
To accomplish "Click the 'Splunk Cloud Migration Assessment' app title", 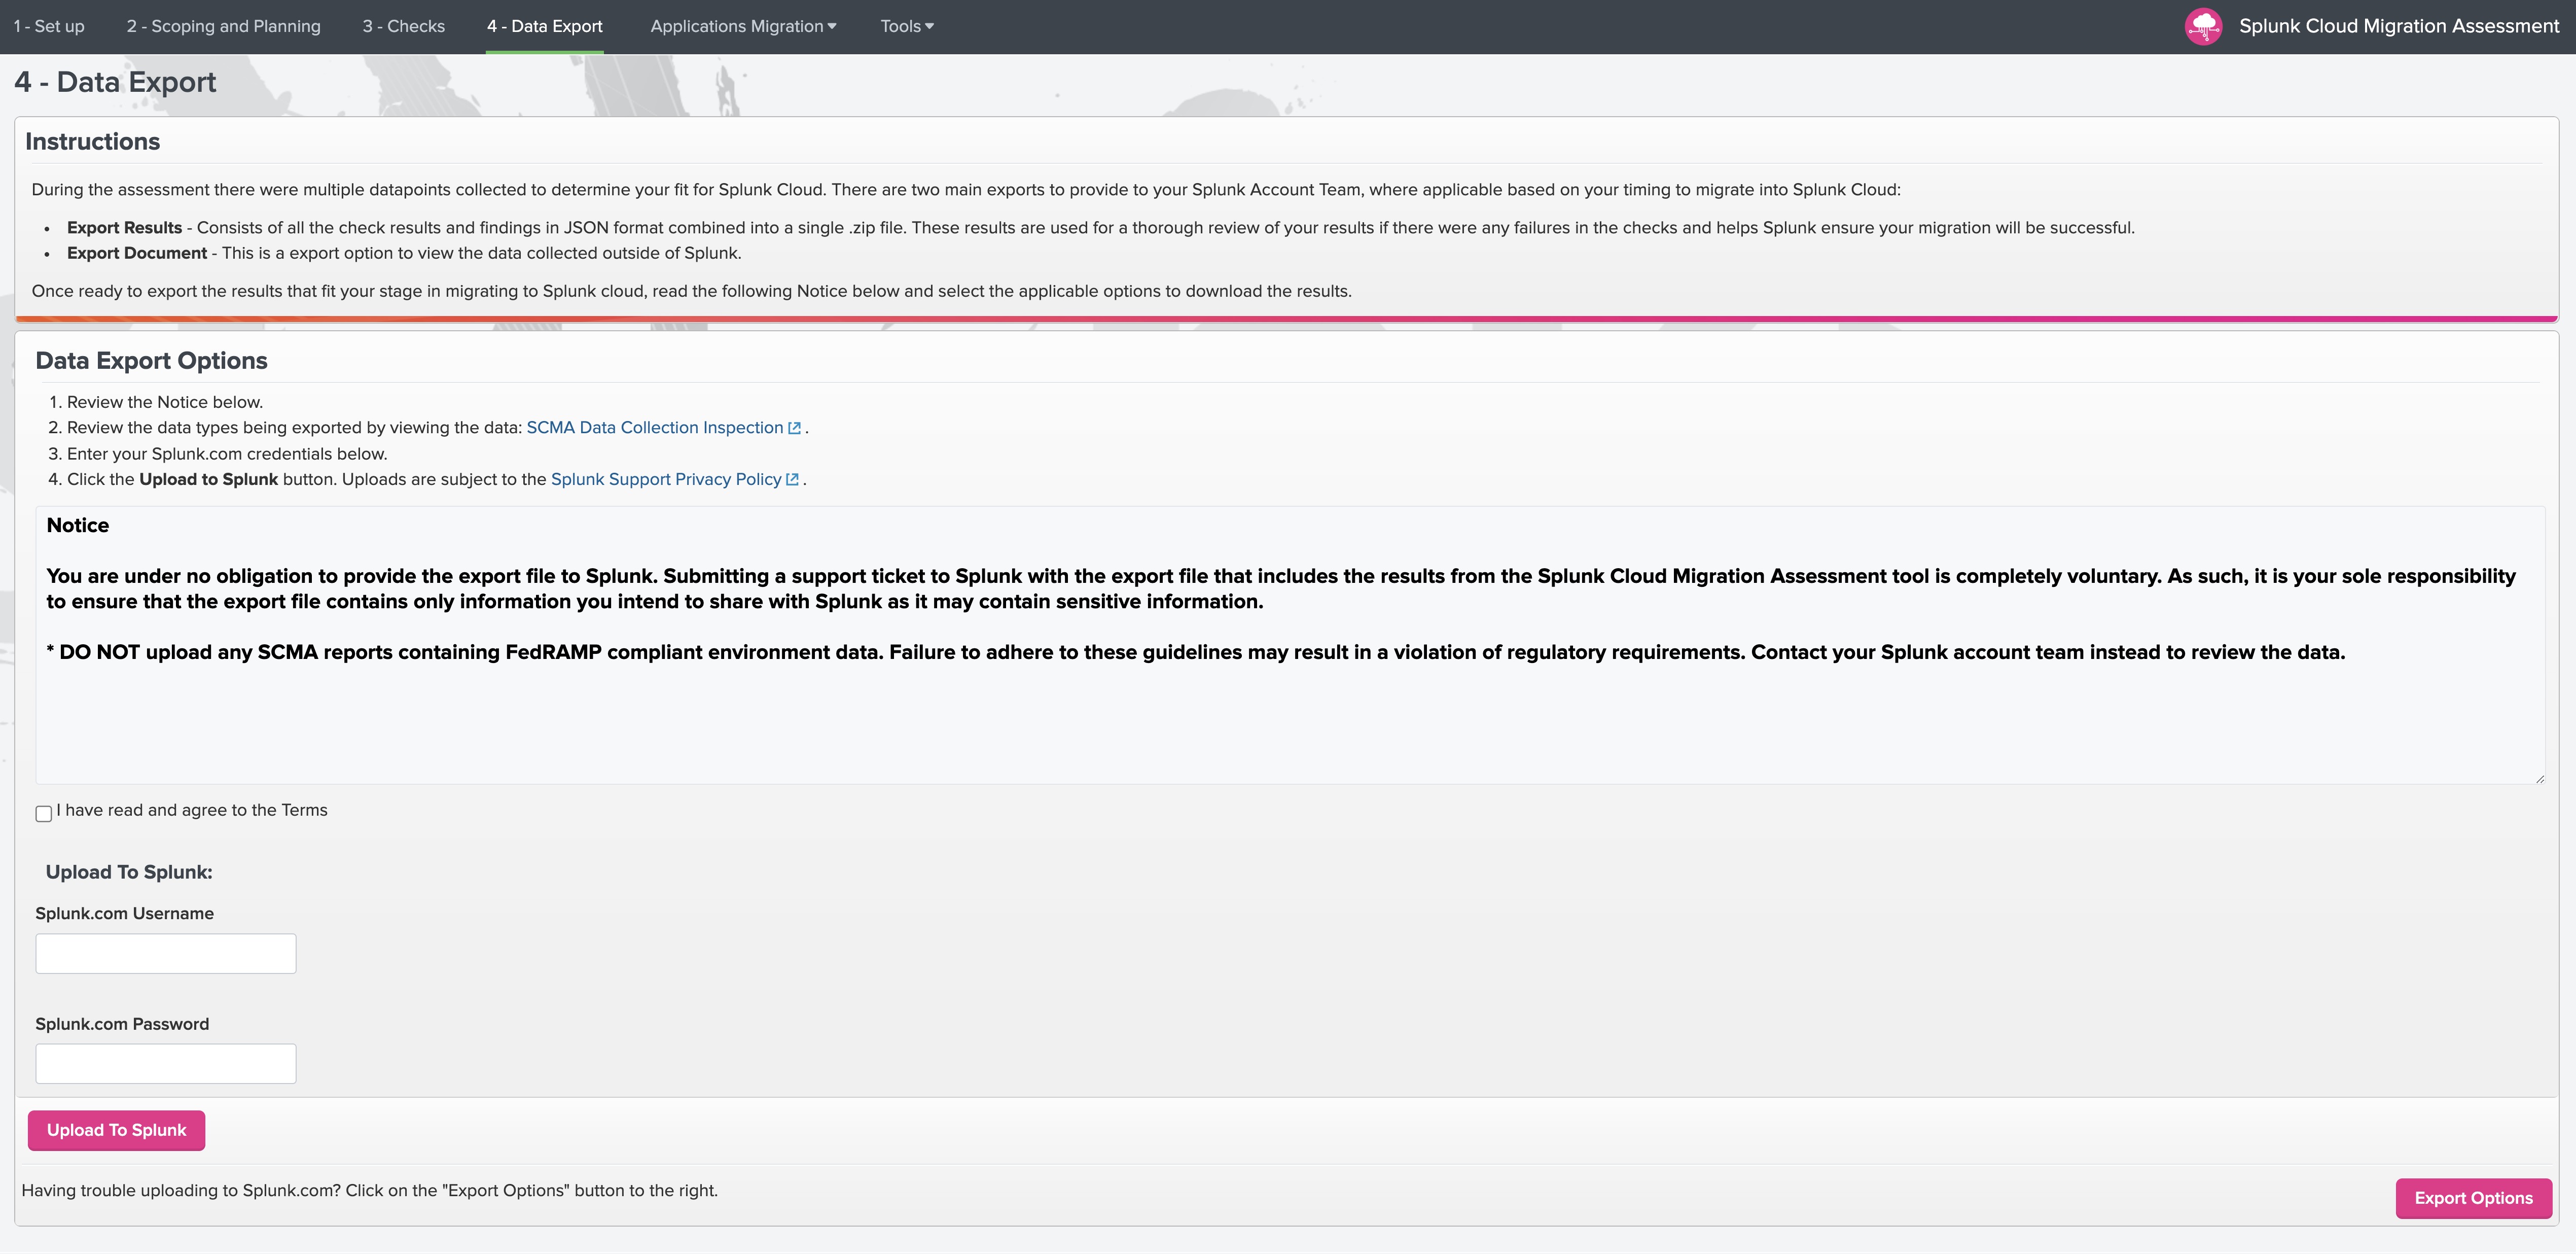I will (2399, 27).
